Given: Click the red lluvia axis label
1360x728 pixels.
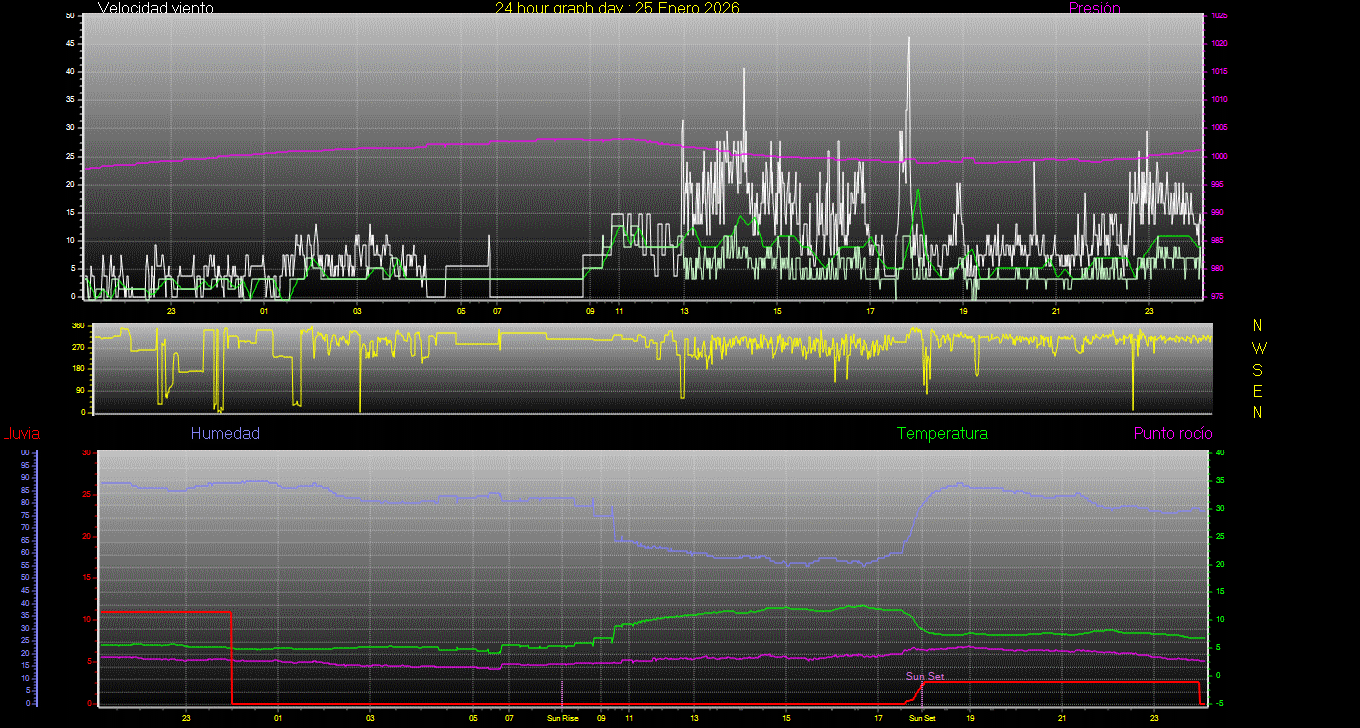Looking at the screenshot, I should coord(21,433).
